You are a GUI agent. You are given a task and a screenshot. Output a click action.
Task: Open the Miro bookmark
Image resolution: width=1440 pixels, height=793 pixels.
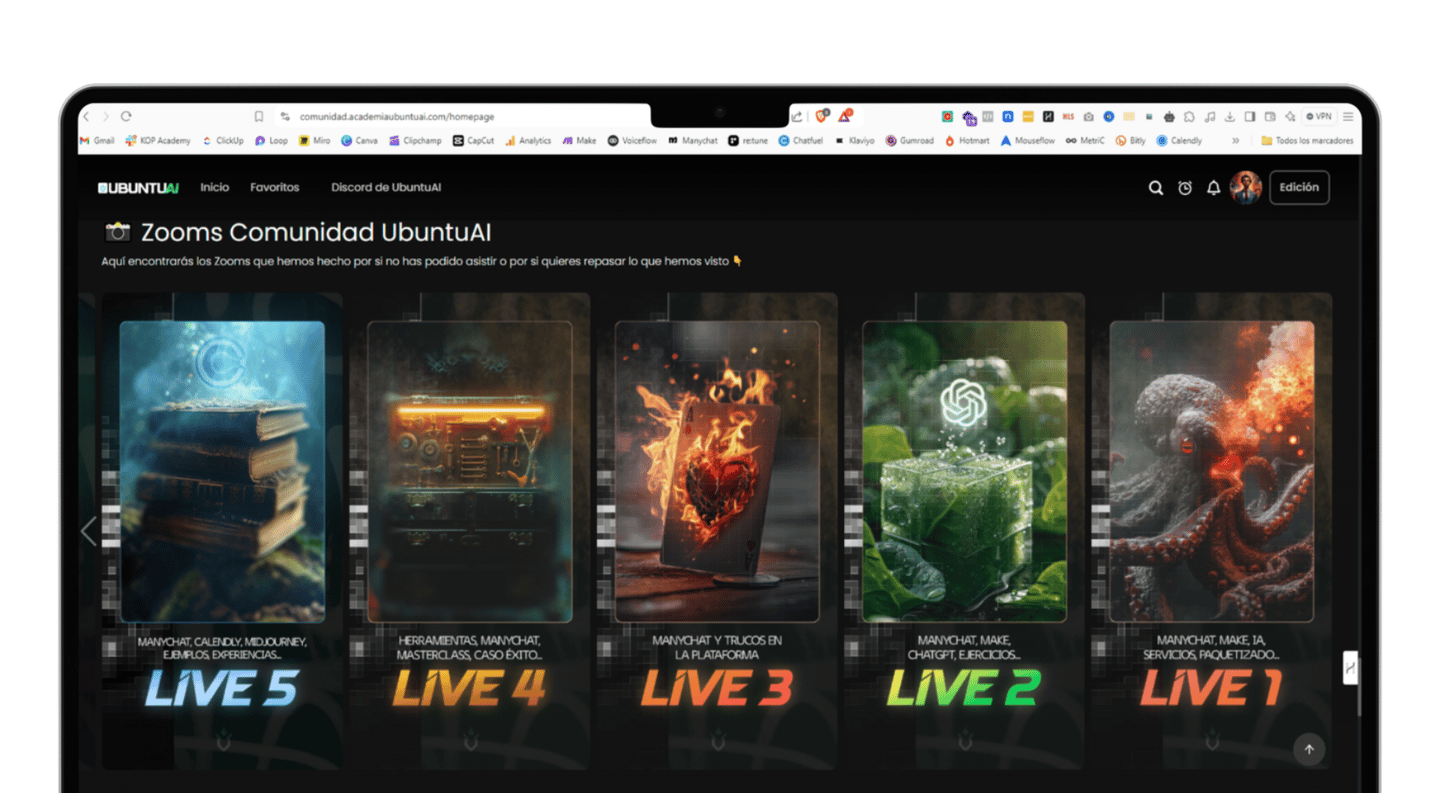pos(315,141)
